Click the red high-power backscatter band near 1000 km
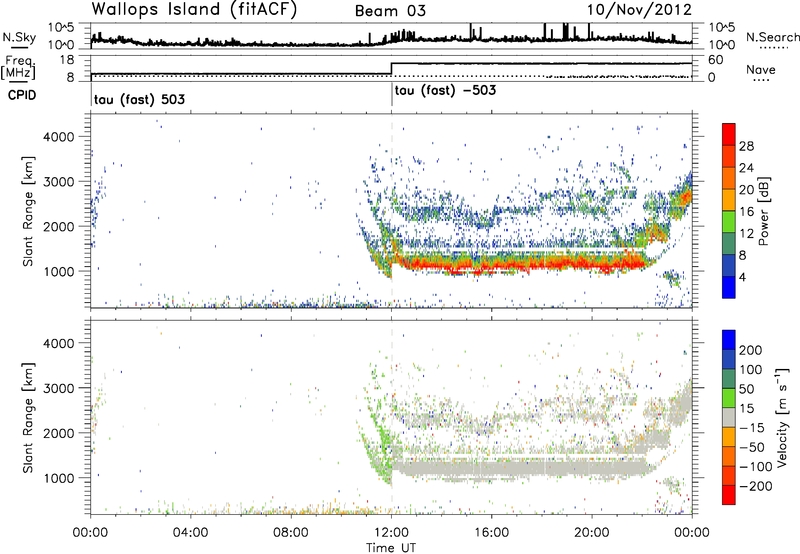800x554 pixels. pyautogui.click(x=520, y=263)
